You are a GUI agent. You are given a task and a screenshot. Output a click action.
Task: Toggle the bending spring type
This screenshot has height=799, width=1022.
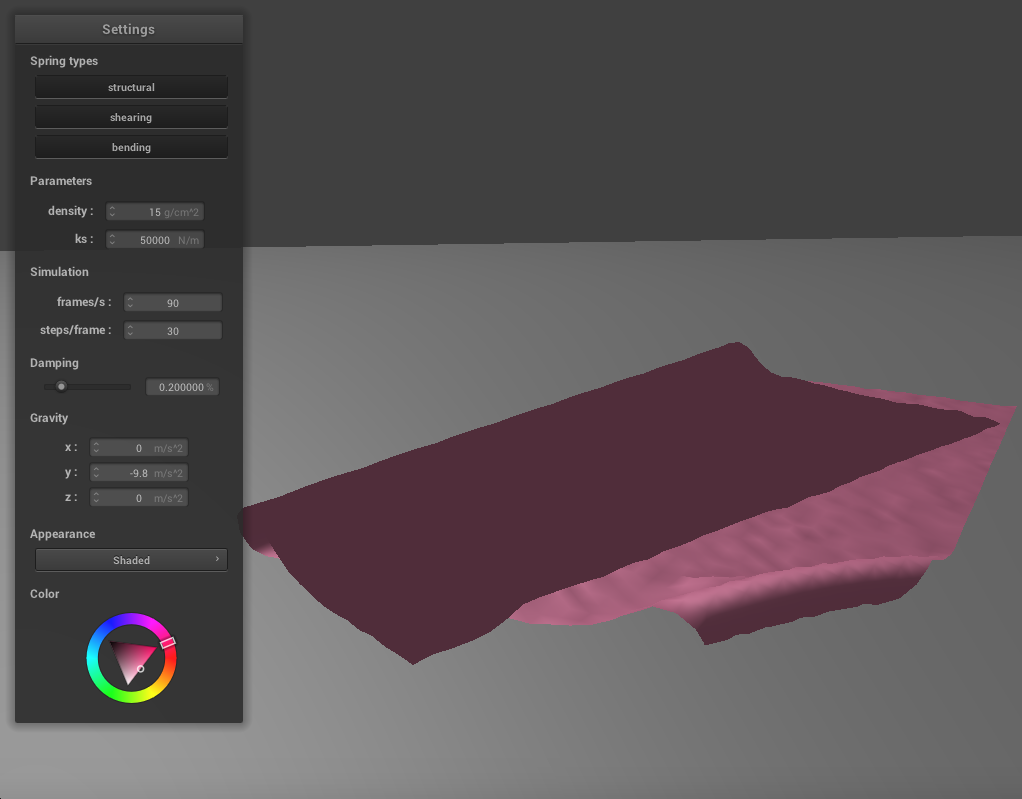coord(131,147)
